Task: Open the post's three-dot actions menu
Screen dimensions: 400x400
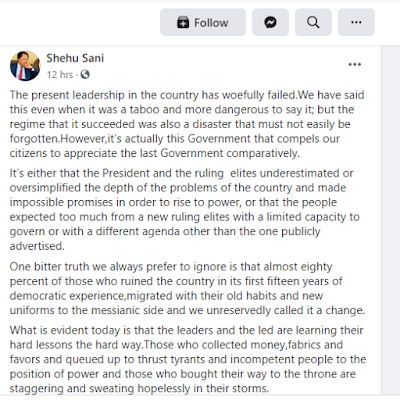Action: 355,64
